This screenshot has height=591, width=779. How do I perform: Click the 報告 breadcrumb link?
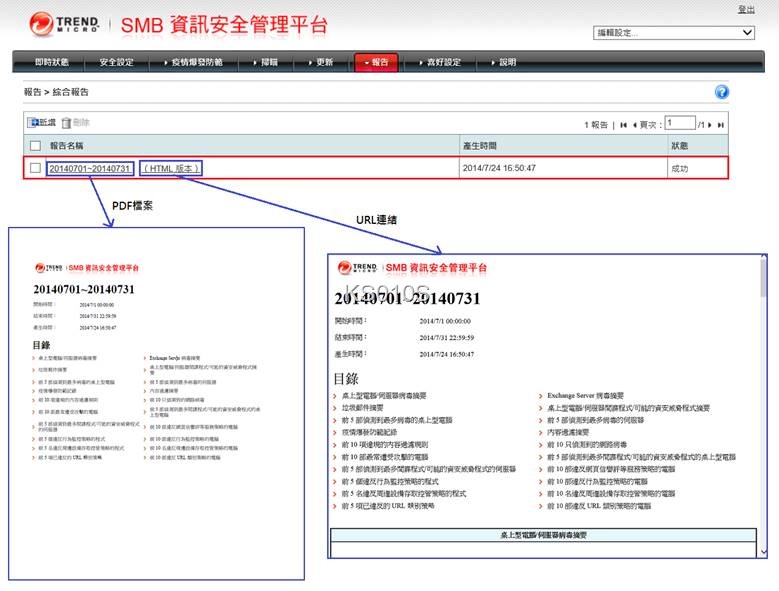point(33,92)
